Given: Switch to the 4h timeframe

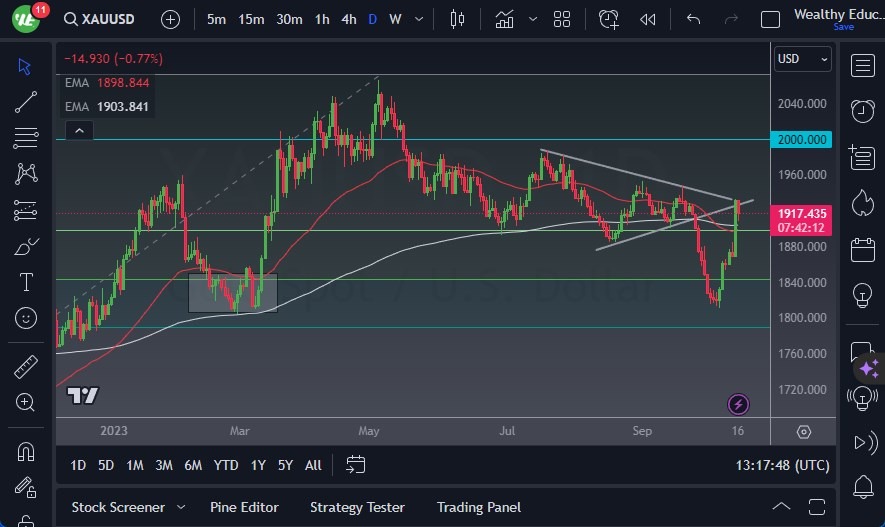Looking at the screenshot, I should [348, 19].
